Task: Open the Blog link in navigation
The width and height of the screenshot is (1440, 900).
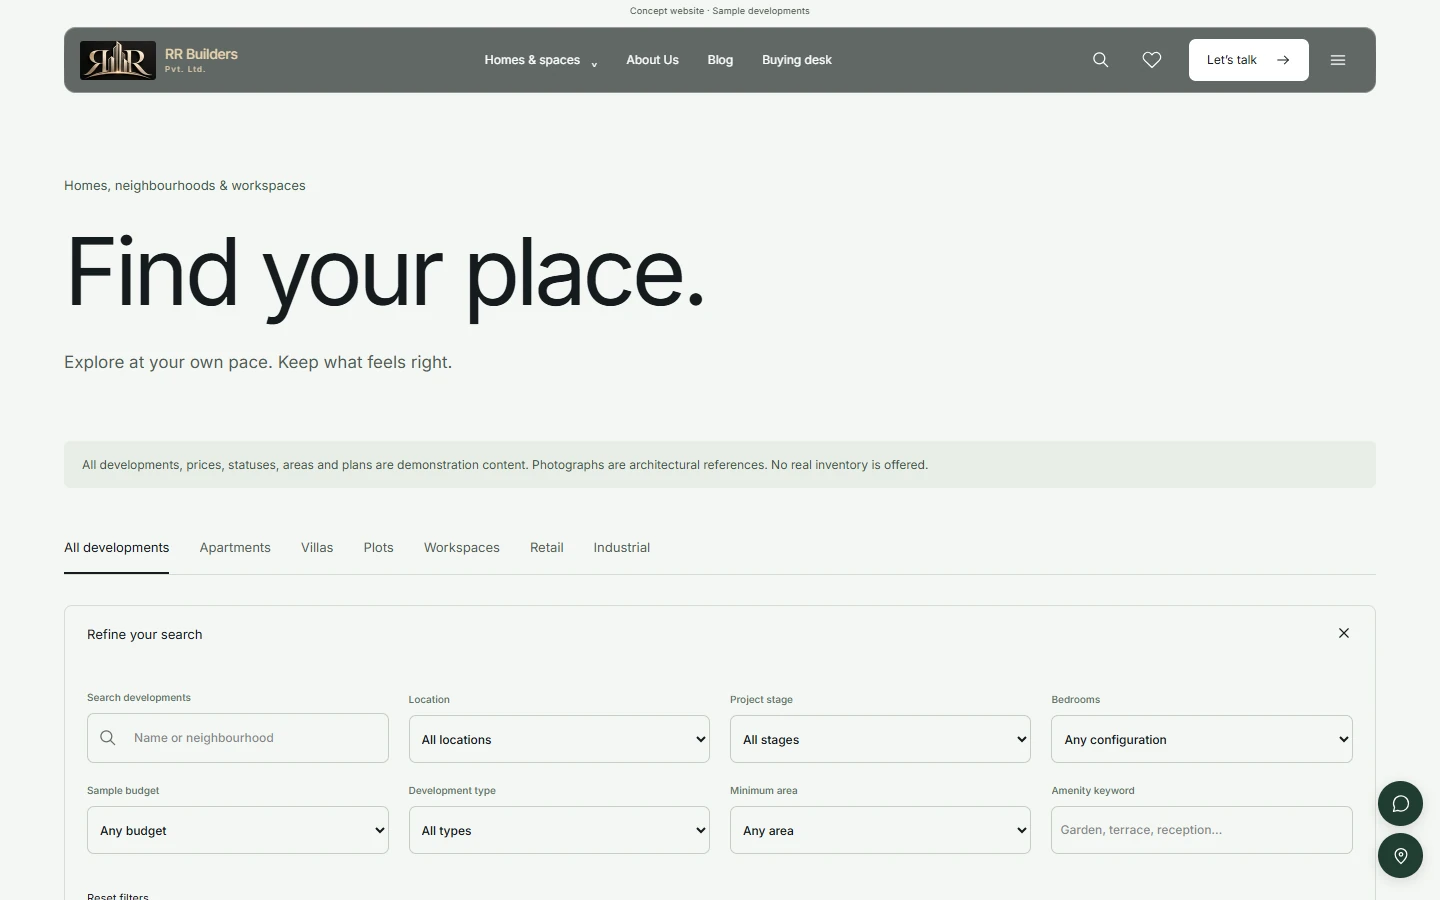Action: click(720, 60)
